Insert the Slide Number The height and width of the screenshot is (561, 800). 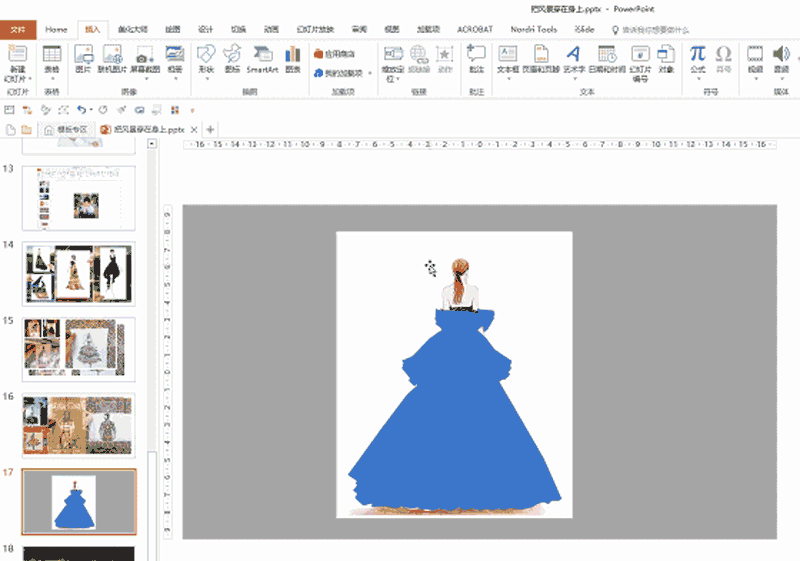click(640, 54)
